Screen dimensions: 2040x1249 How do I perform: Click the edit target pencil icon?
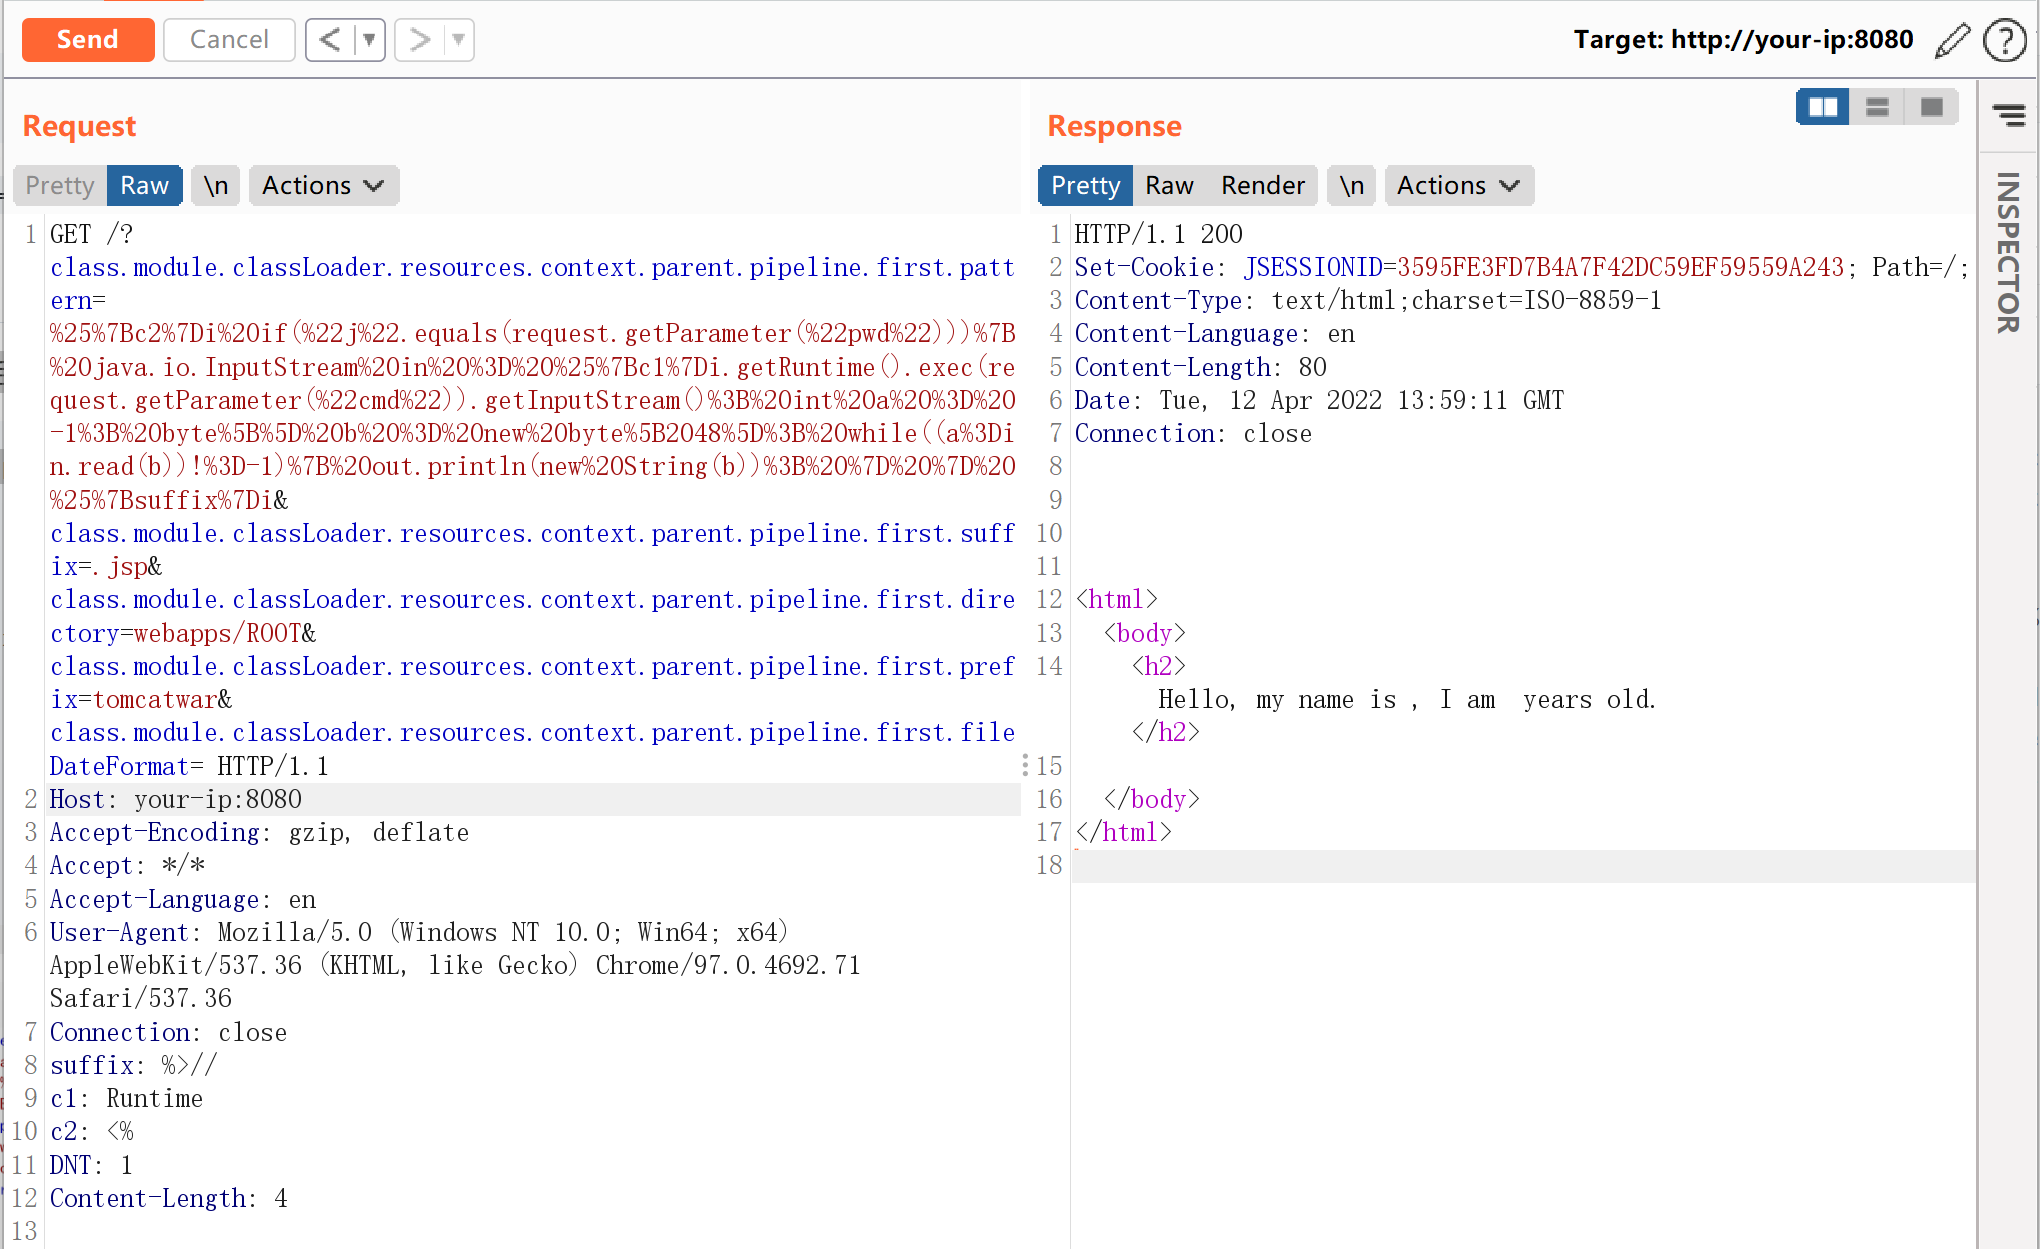click(1951, 41)
